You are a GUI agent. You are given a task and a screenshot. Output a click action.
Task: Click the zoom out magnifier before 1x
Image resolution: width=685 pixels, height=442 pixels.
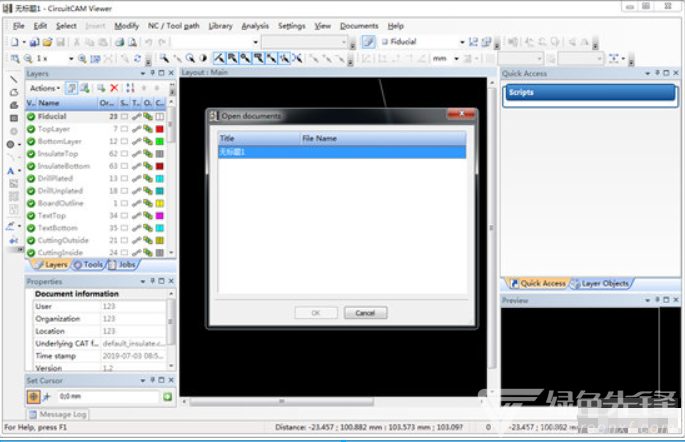28,59
